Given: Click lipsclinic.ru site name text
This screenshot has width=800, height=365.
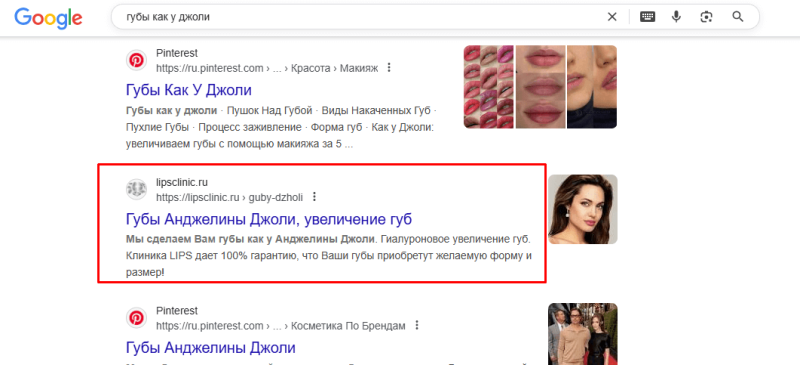Looking at the screenshot, I should click(x=182, y=183).
